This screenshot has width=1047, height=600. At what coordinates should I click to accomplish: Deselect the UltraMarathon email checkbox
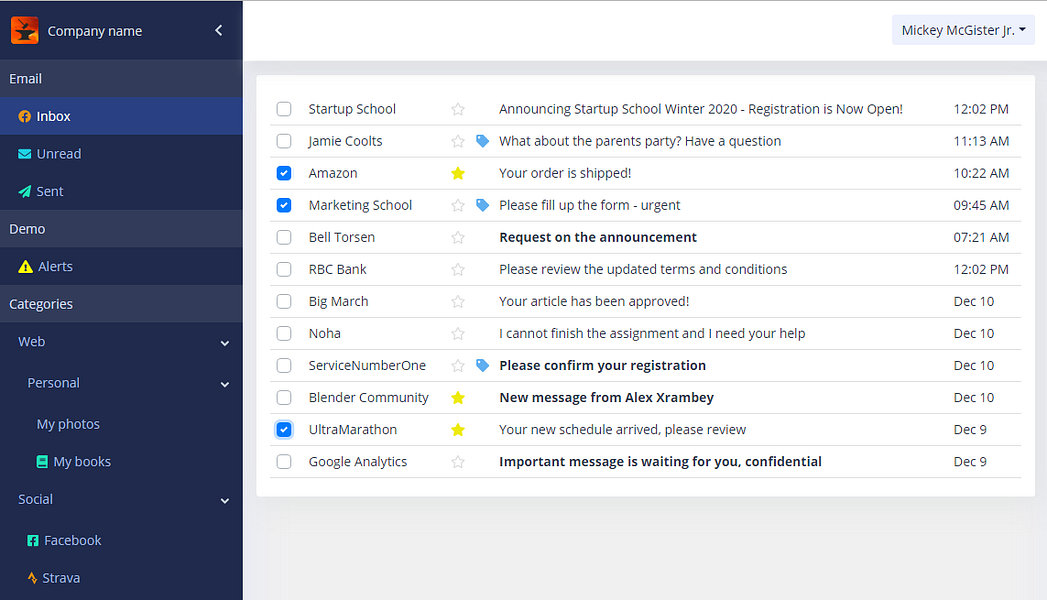[284, 429]
